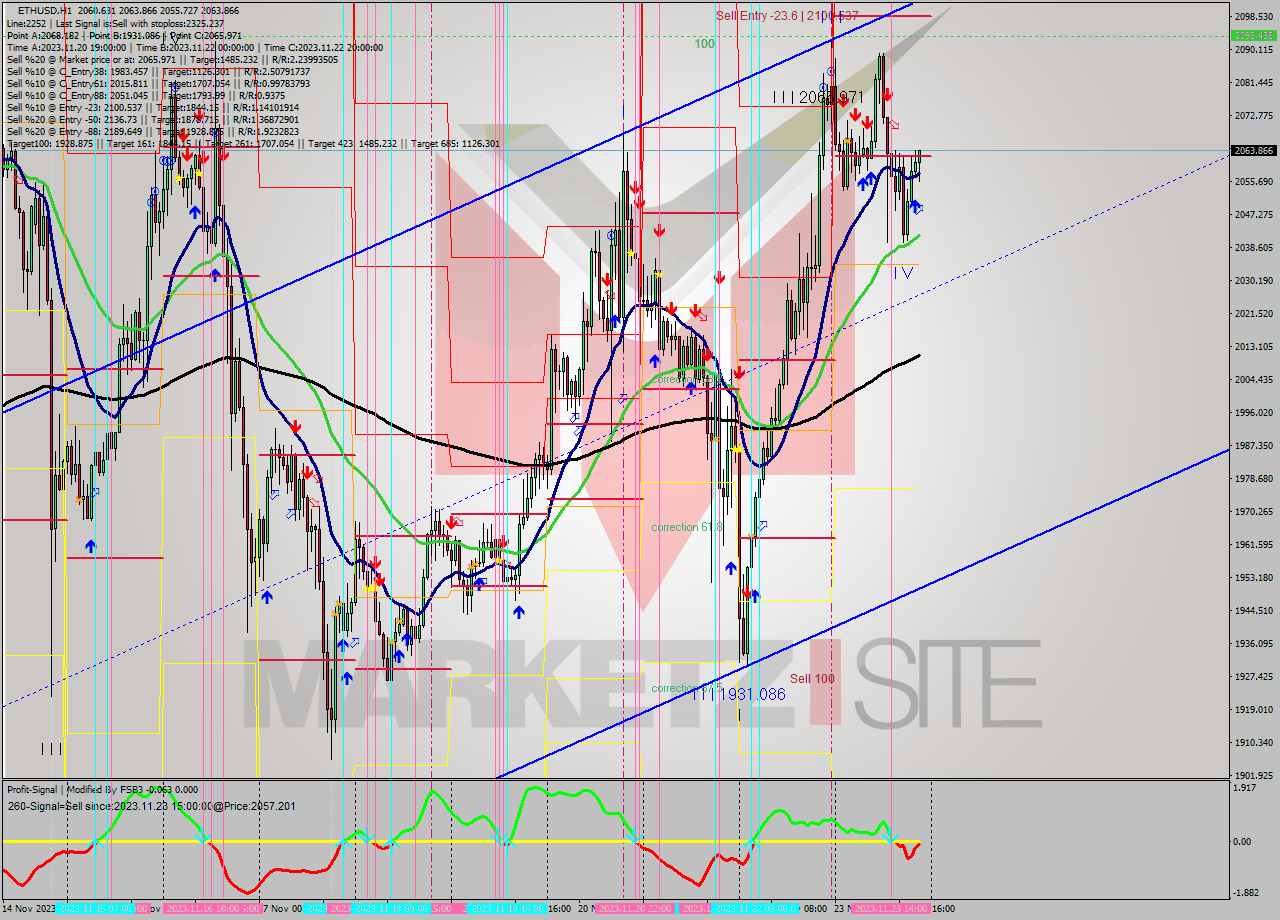Image resolution: width=1280 pixels, height=920 pixels.
Task: Select the 'Sell %10 @ Entry -23: 2100.537' row
Action: pos(152,107)
